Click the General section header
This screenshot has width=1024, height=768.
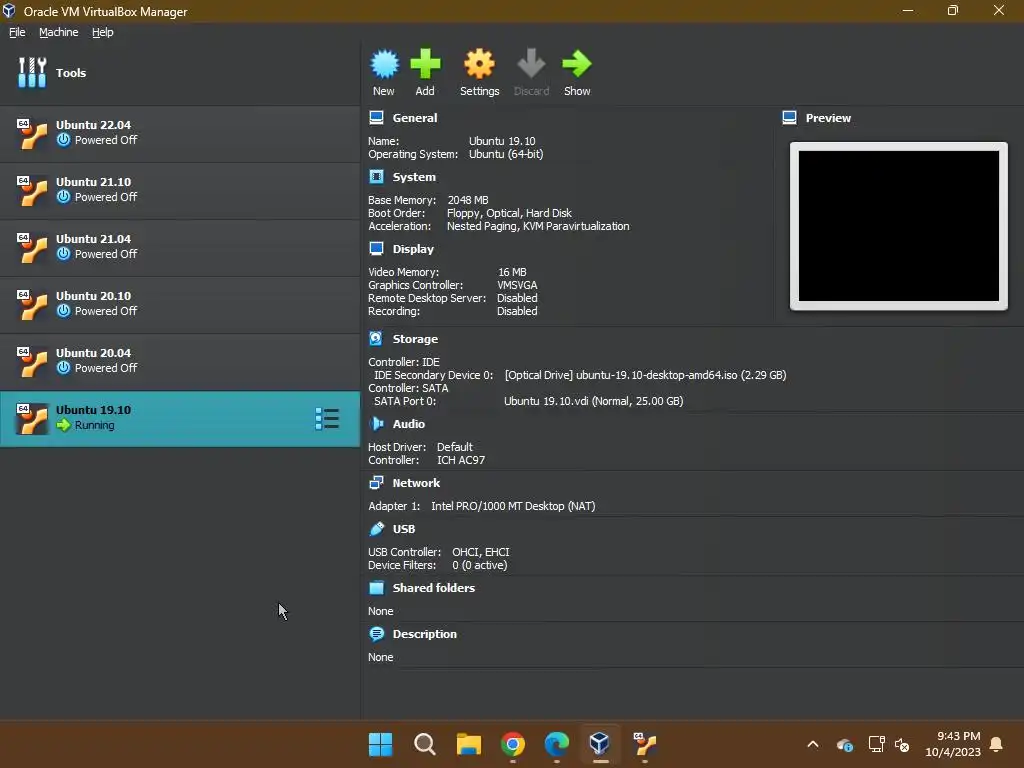(415, 118)
